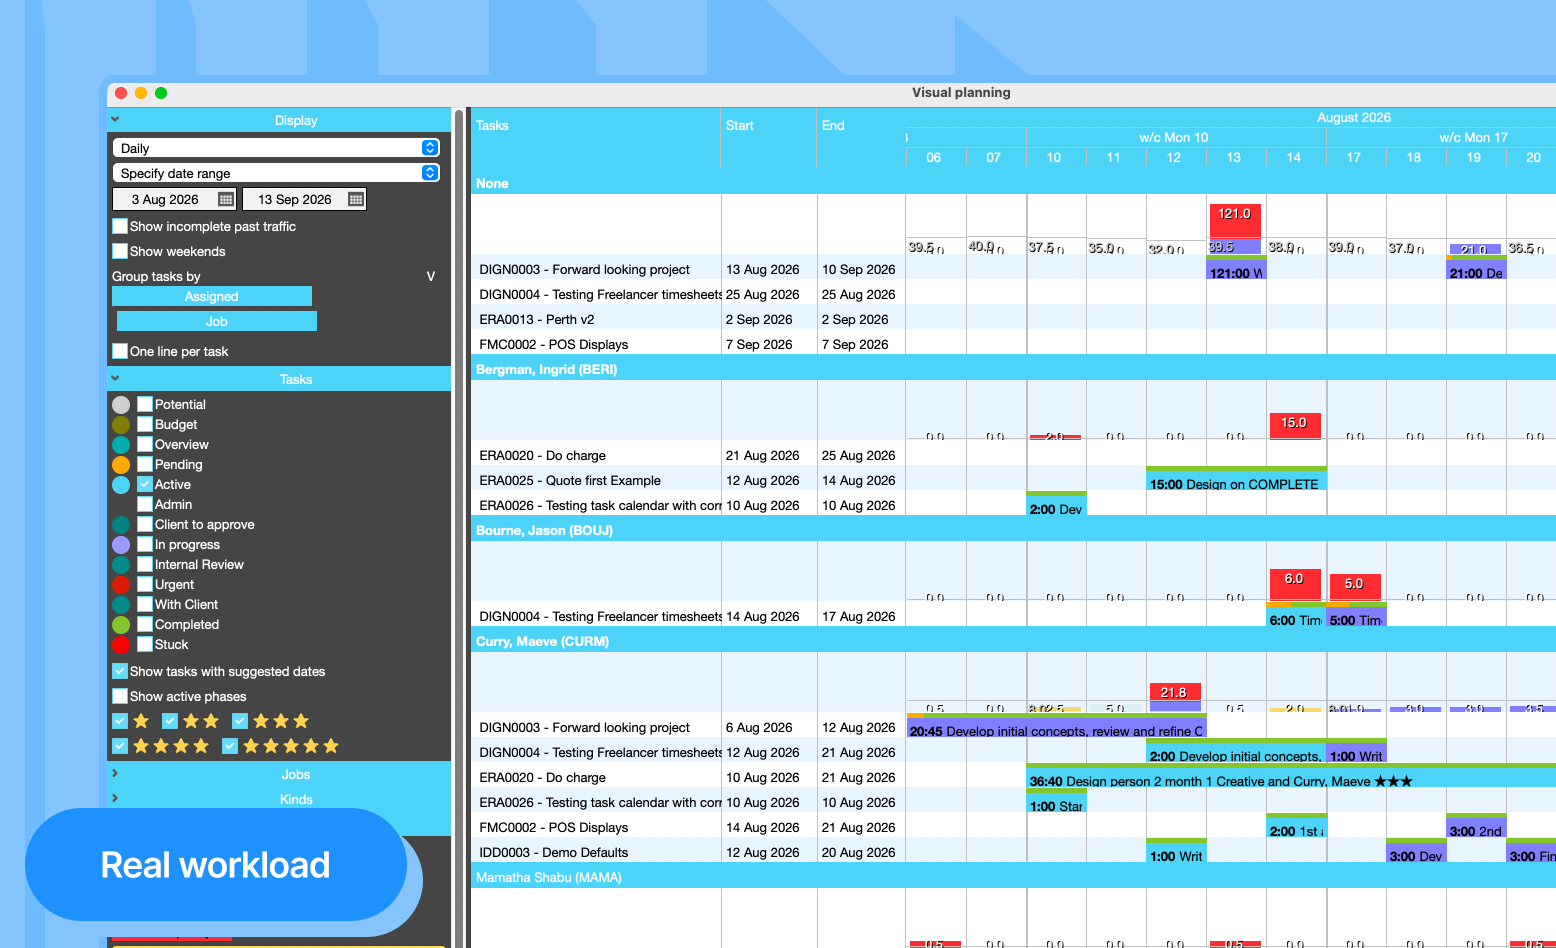Collapse the Tasks section chevron
This screenshot has height=948, width=1556.
115,378
